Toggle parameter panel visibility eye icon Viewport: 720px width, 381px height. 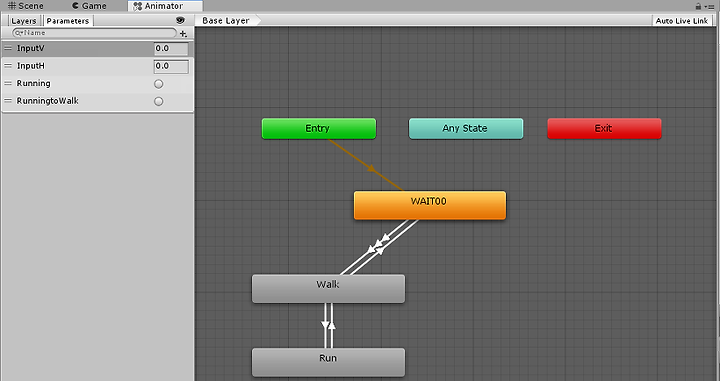180,20
